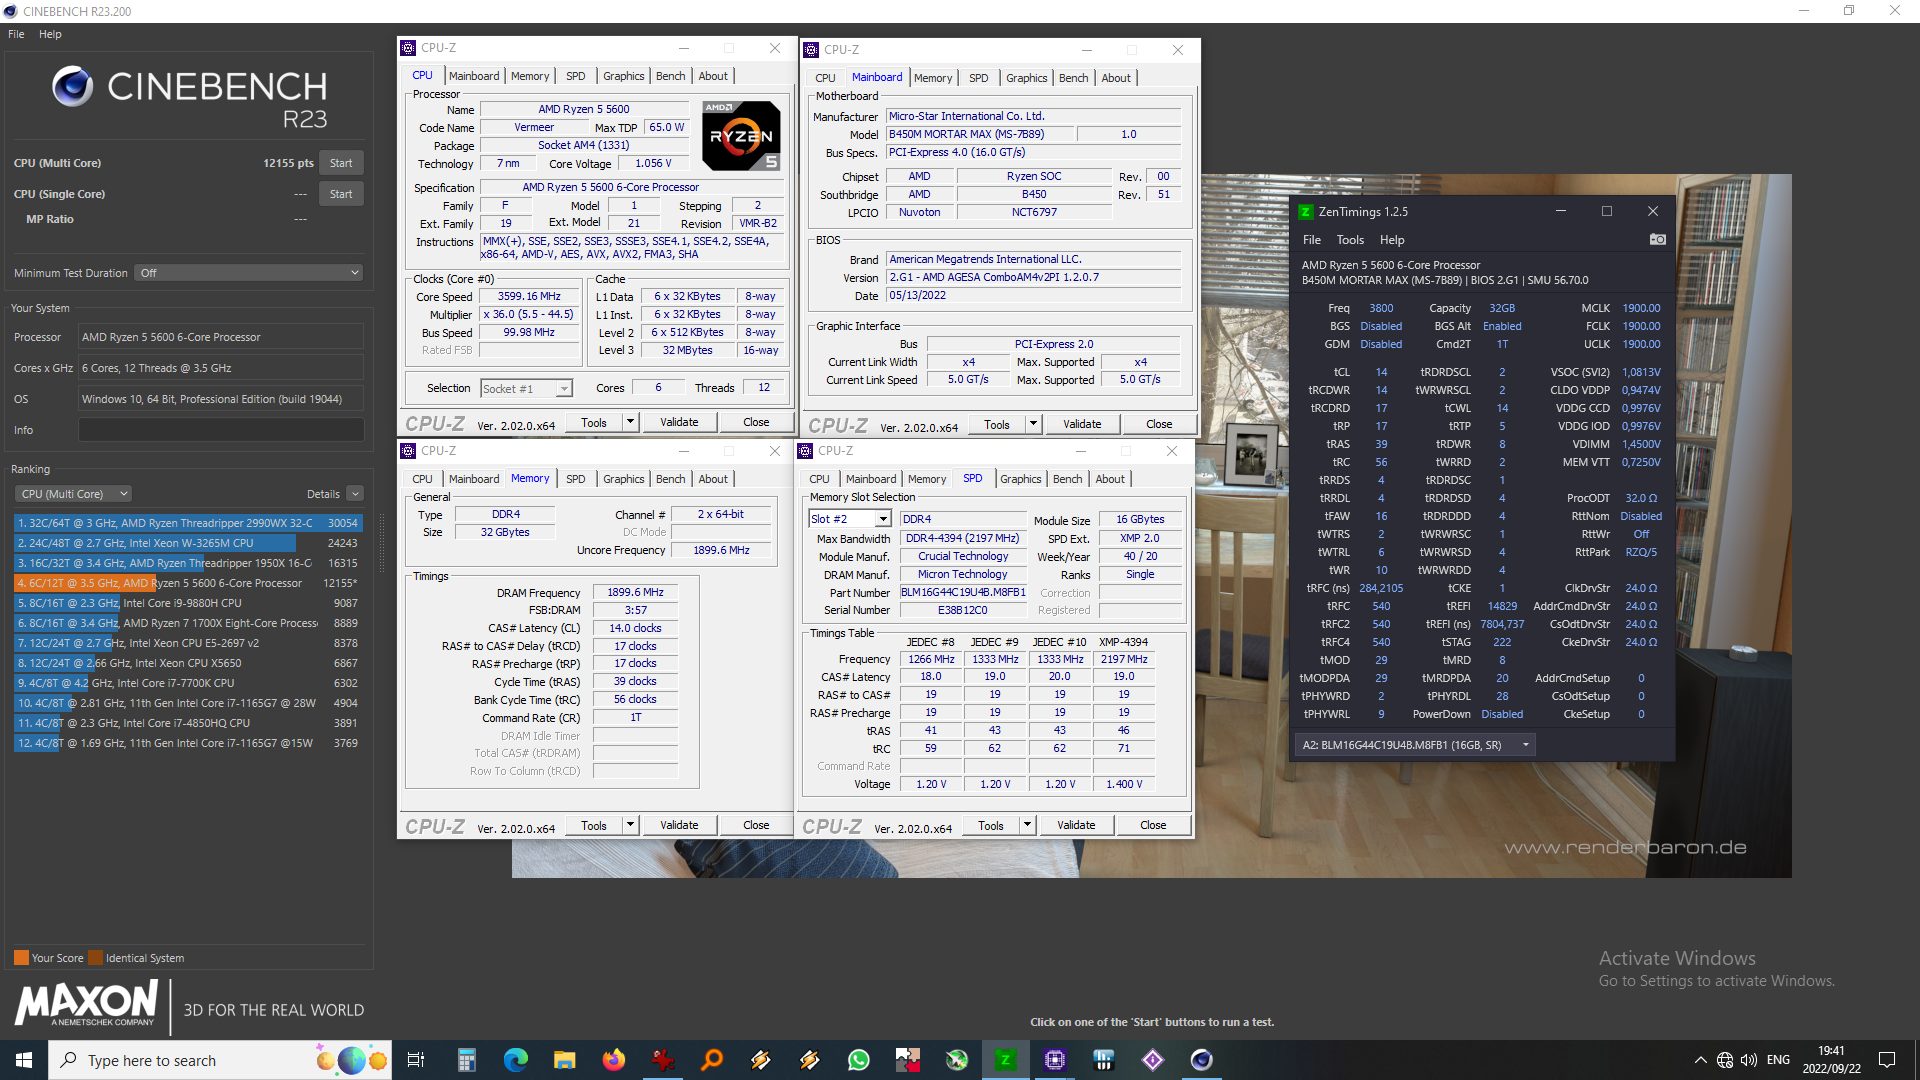Select the Xeon W-3265M ranking bar
This screenshot has height=1080, width=1920.
pos(188,543)
